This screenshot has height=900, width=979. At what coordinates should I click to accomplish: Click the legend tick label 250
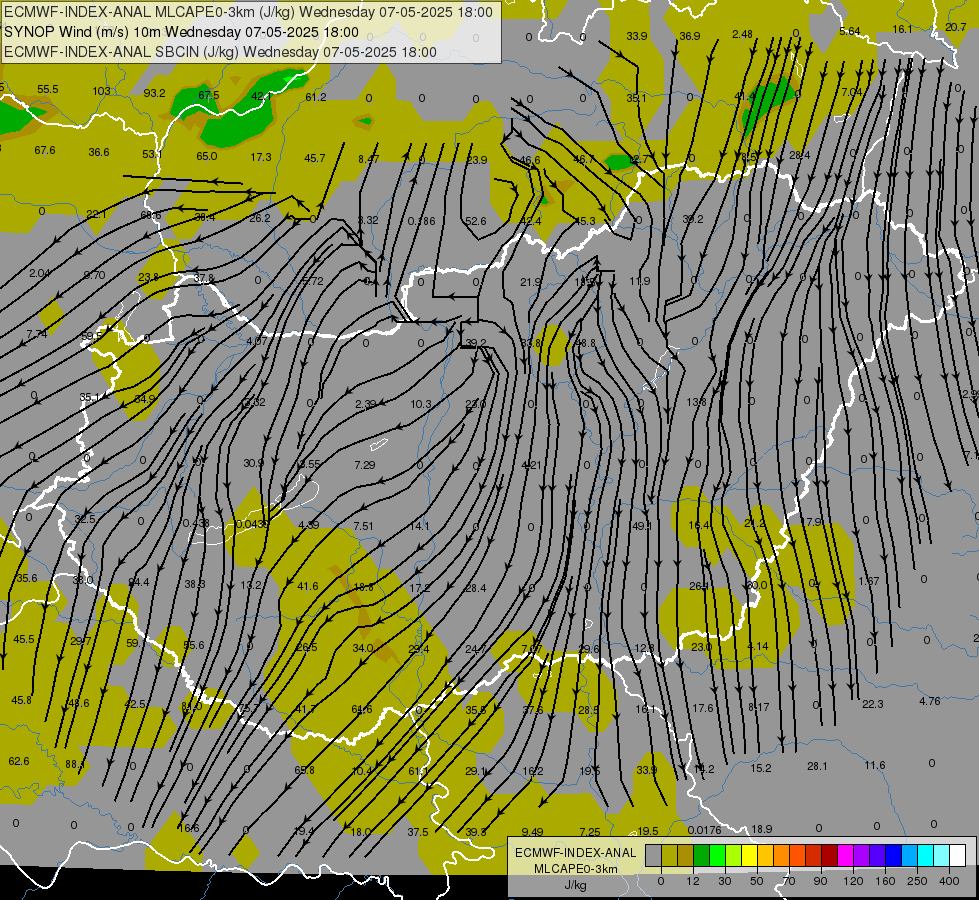click(917, 881)
